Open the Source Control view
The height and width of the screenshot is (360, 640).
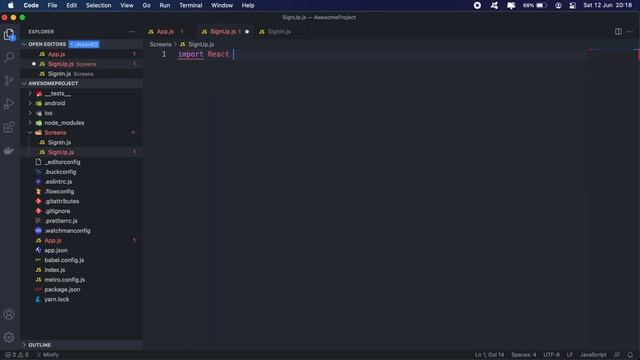[x=9, y=80]
